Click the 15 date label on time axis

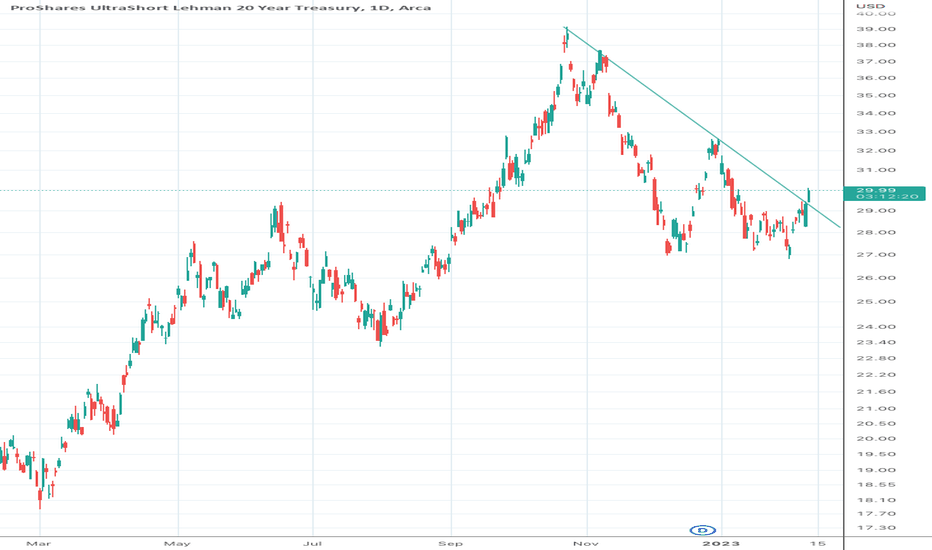coord(818,543)
